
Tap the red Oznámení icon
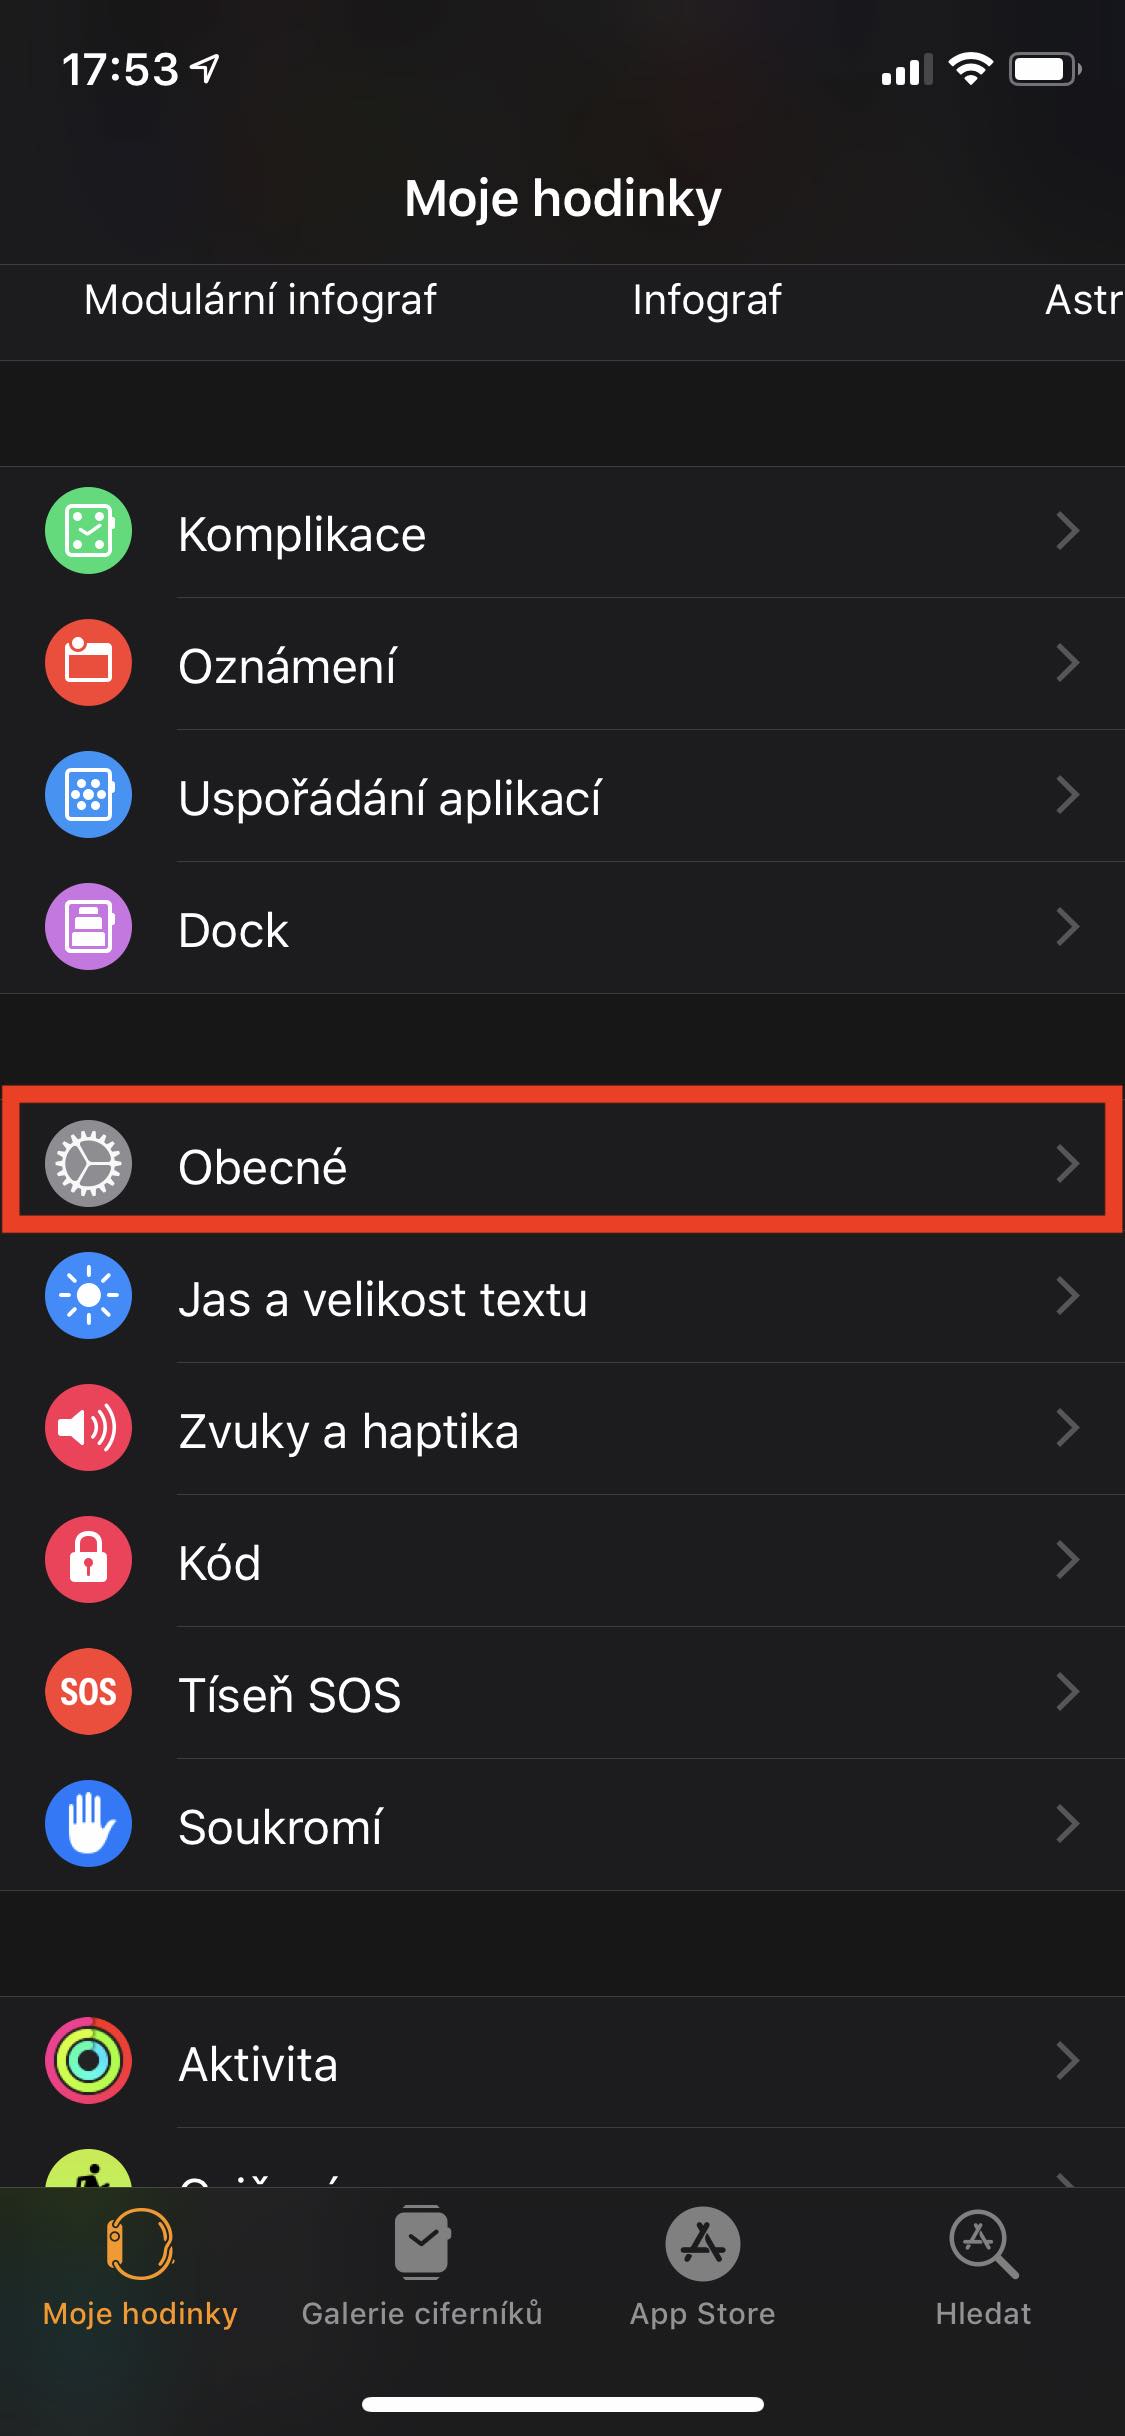click(88, 663)
